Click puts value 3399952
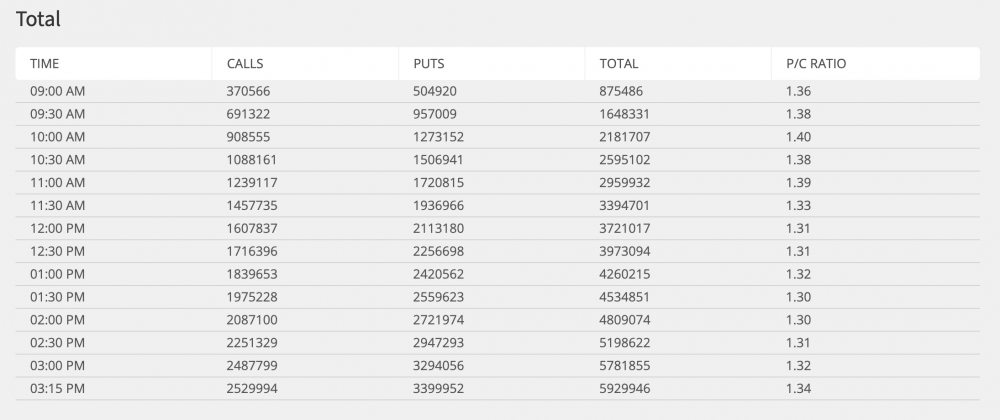1000x420 pixels. click(438, 388)
